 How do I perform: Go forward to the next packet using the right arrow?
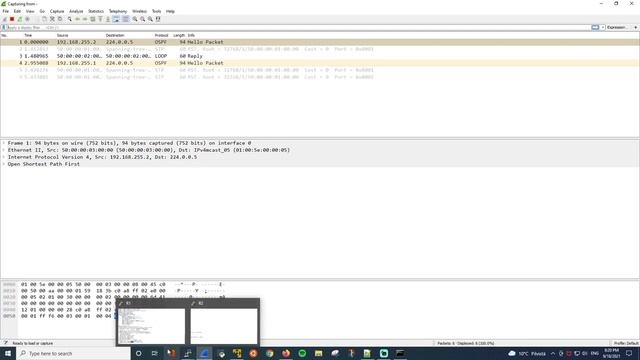pyautogui.click(x=85, y=19)
